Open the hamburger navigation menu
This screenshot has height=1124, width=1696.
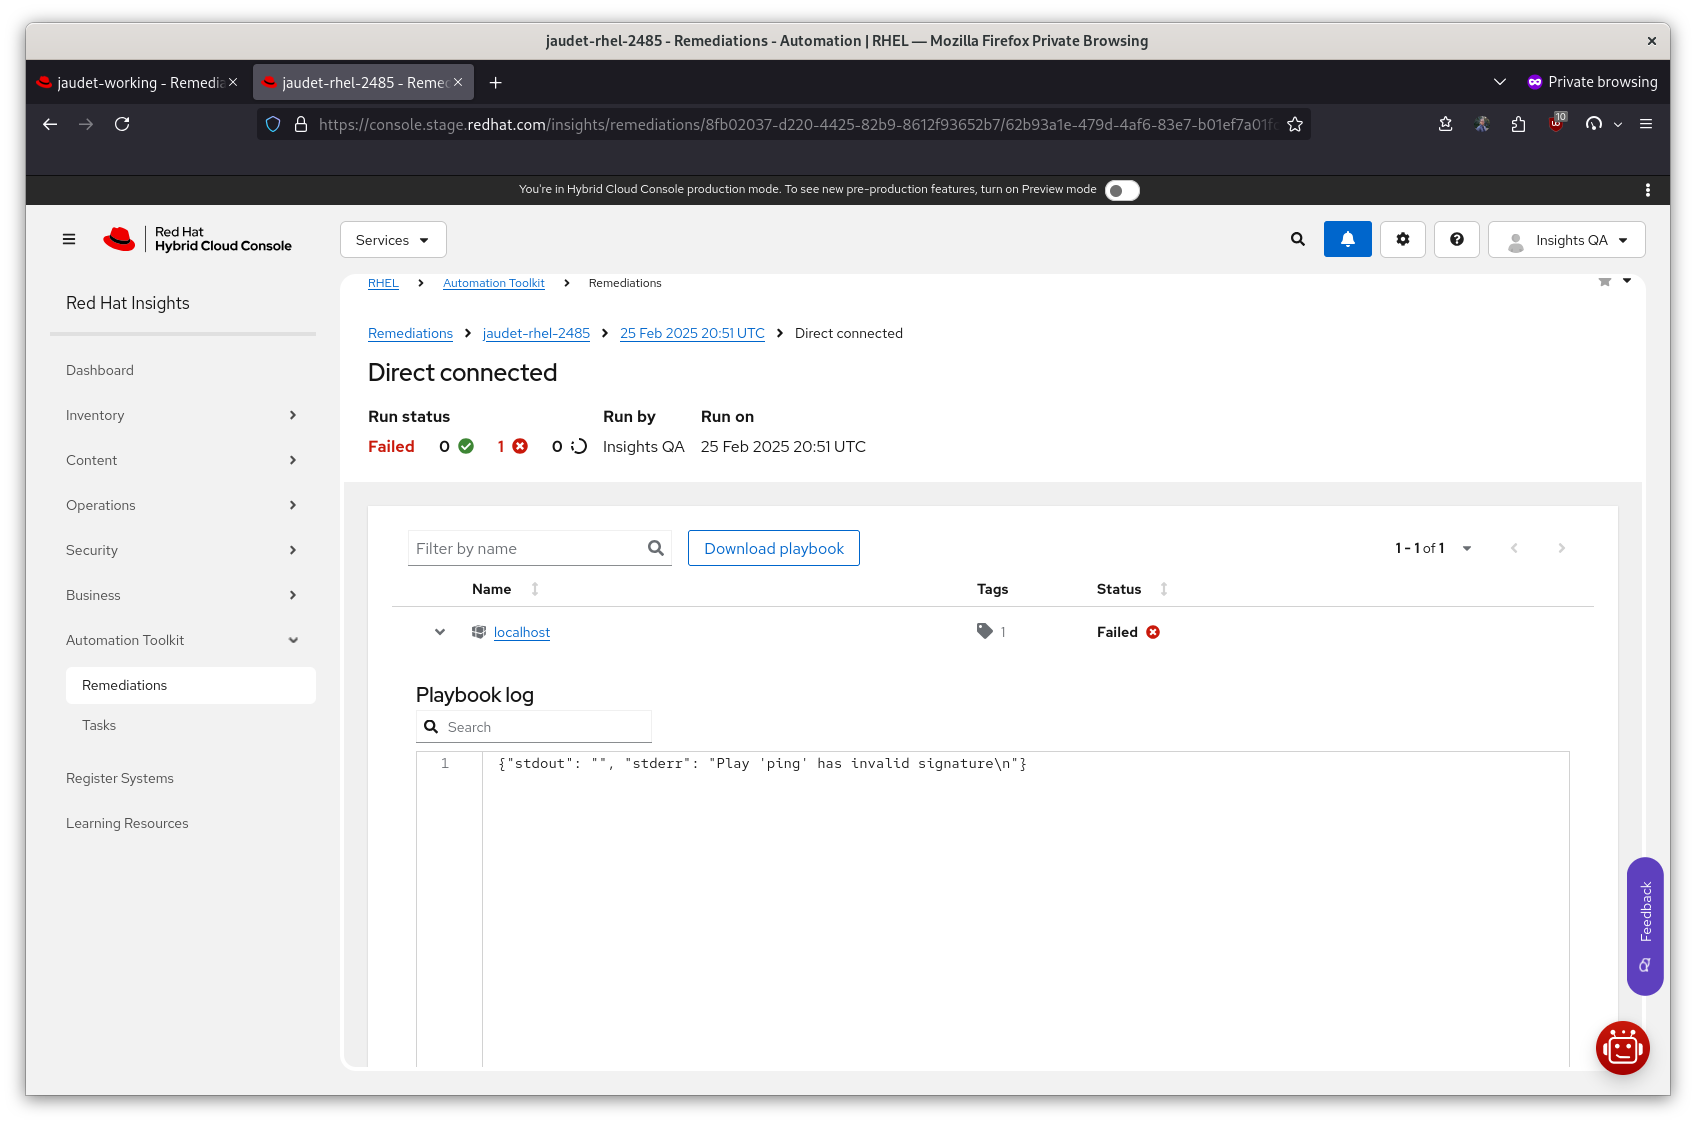pyautogui.click(x=69, y=239)
